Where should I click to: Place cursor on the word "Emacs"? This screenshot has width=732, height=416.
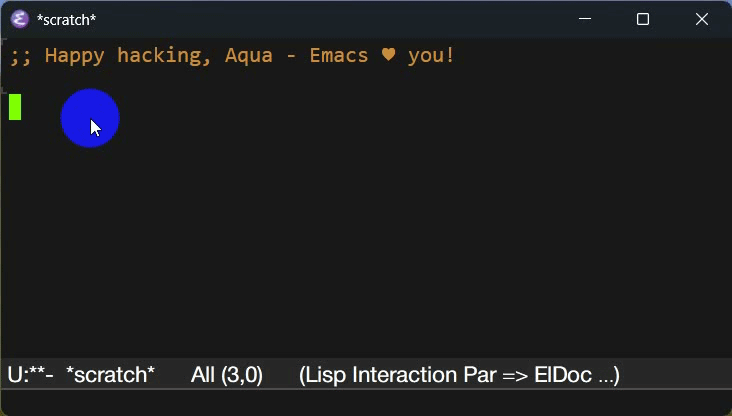(339, 56)
